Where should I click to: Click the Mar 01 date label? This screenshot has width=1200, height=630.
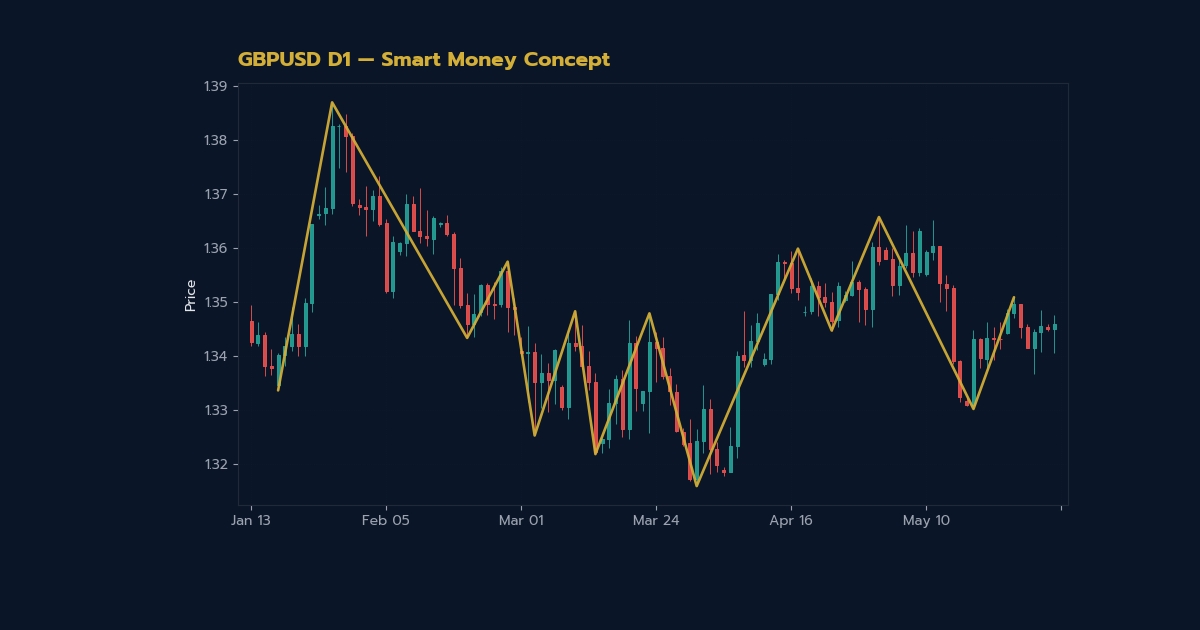pos(521,521)
